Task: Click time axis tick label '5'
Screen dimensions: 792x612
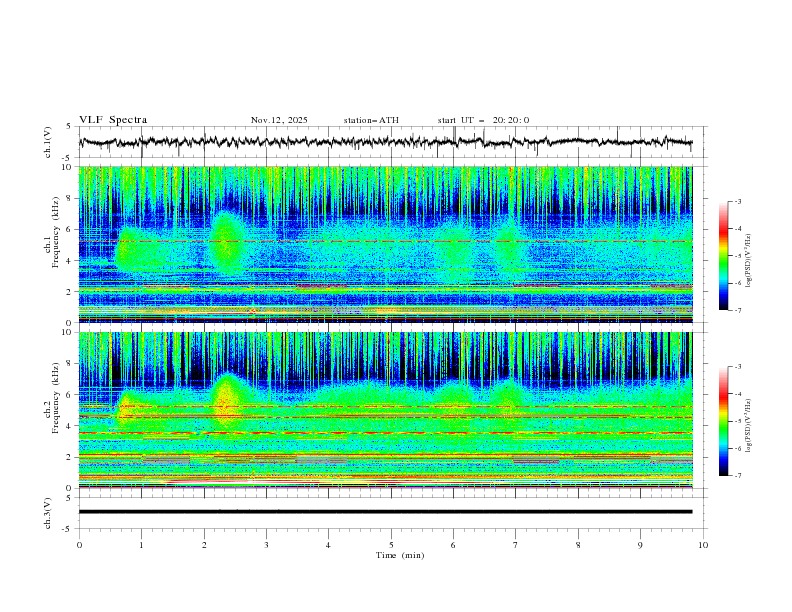Action: tap(391, 545)
